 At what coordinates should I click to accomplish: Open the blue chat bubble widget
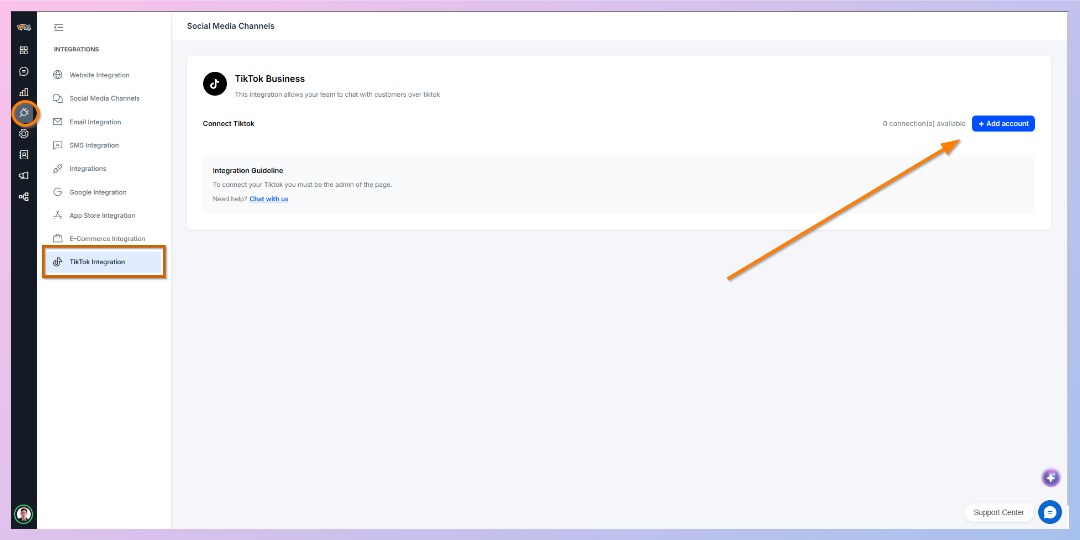[1050, 512]
